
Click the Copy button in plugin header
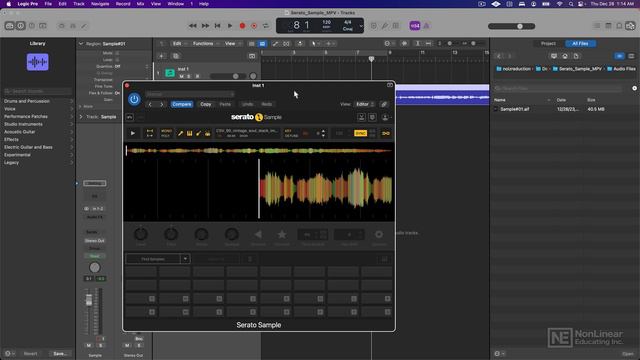pyautogui.click(x=206, y=104)
